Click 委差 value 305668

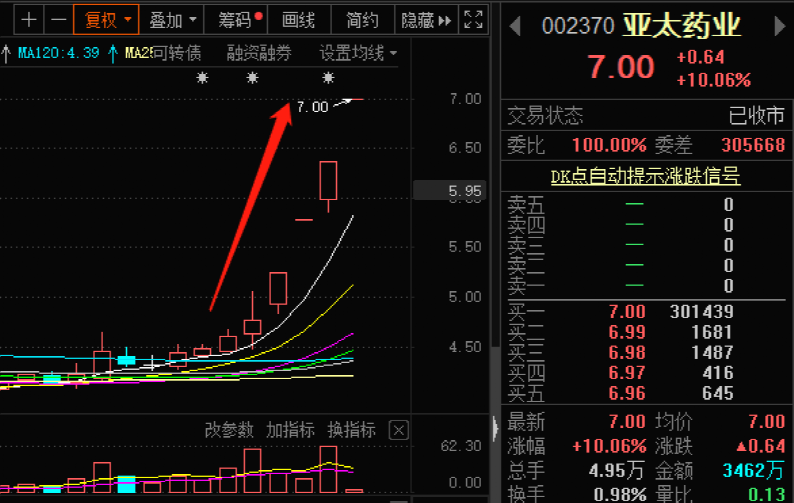(753, 145)
